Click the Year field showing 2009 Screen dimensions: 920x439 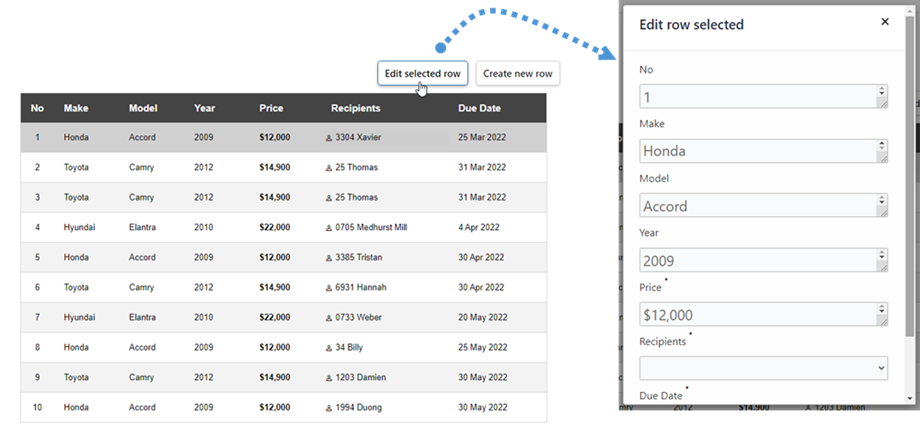tap(757, 261)
